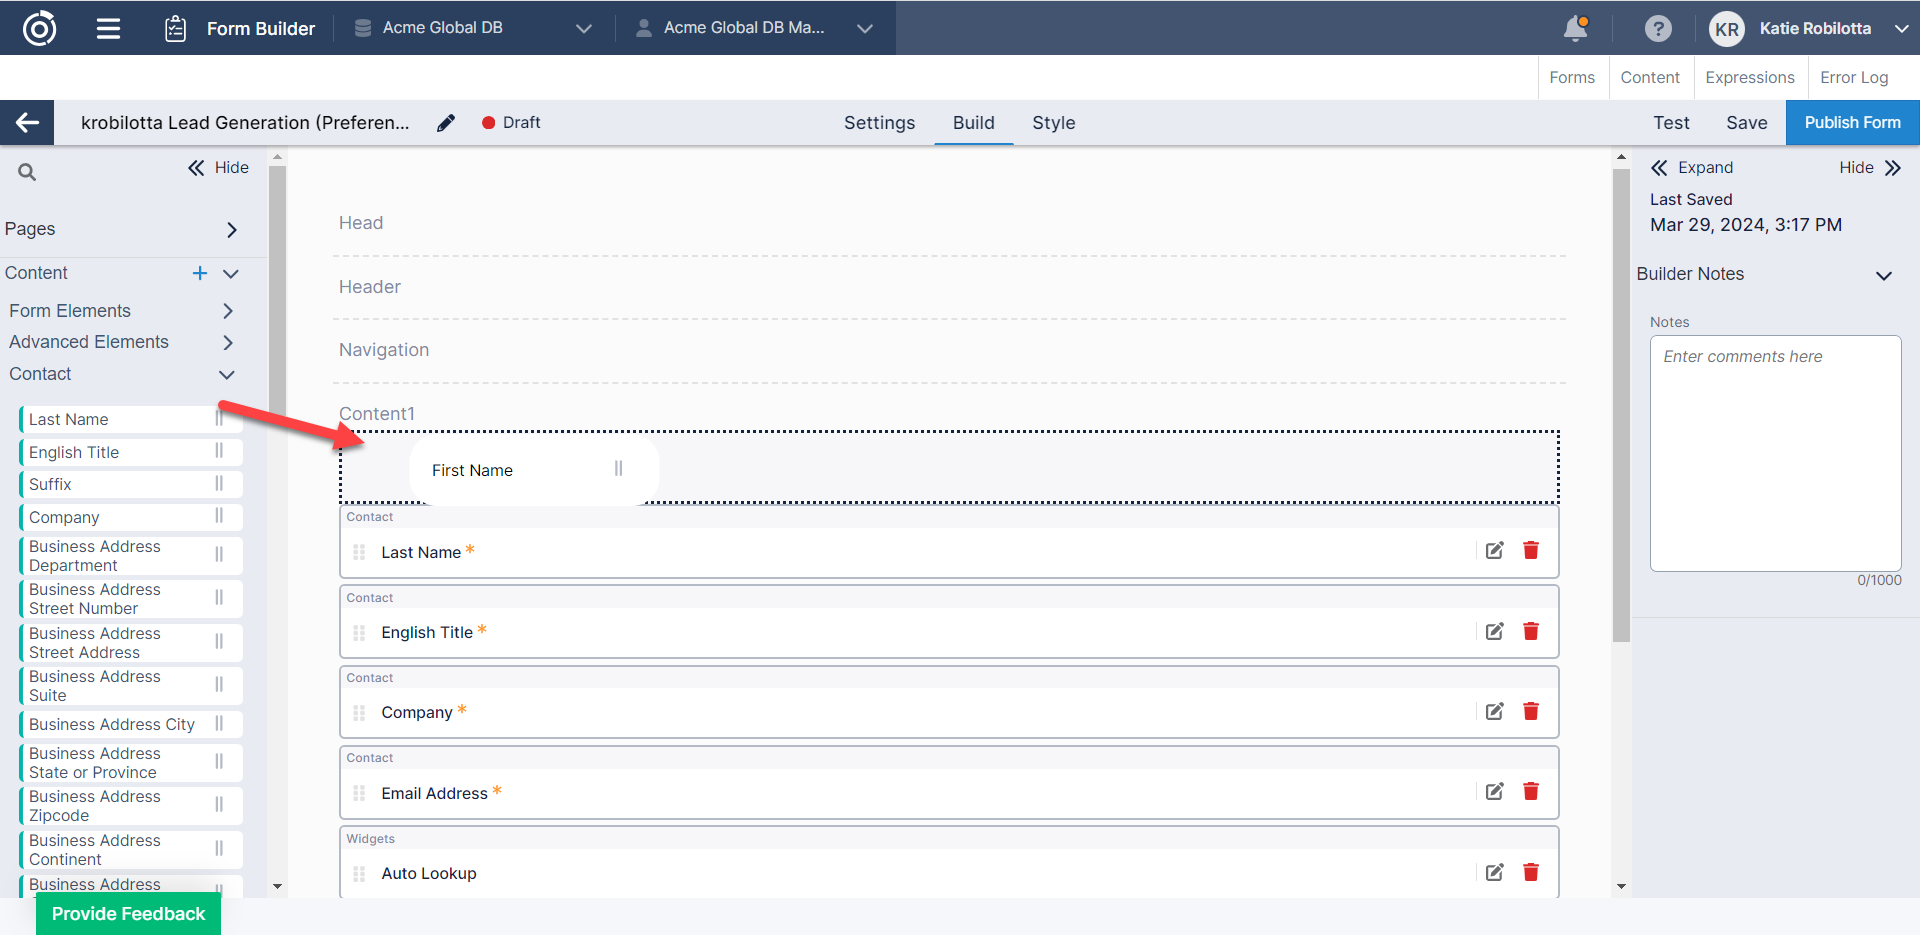Image resolution: width=1920 pixels, height=935 pixels.
Task: Edit the Company field
Action: pos(1494,711)
